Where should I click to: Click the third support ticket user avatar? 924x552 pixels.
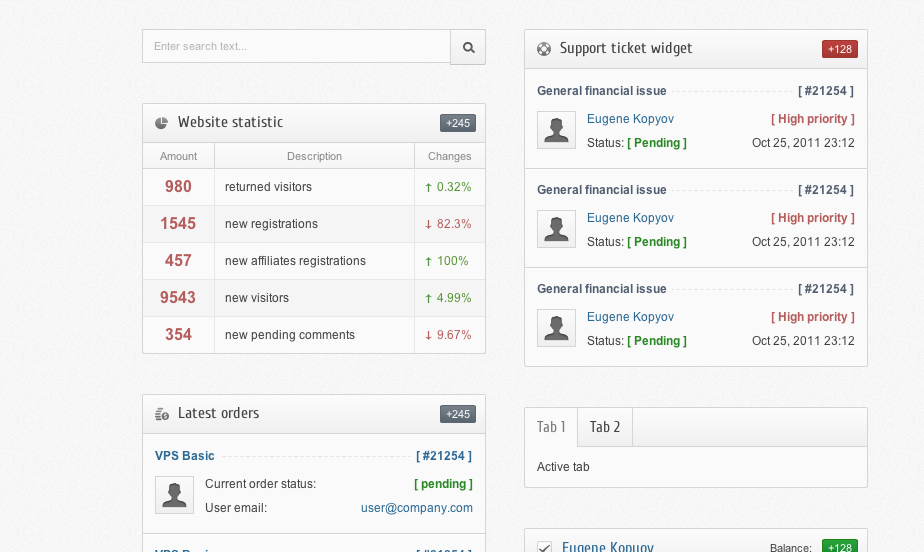point(556,328)
